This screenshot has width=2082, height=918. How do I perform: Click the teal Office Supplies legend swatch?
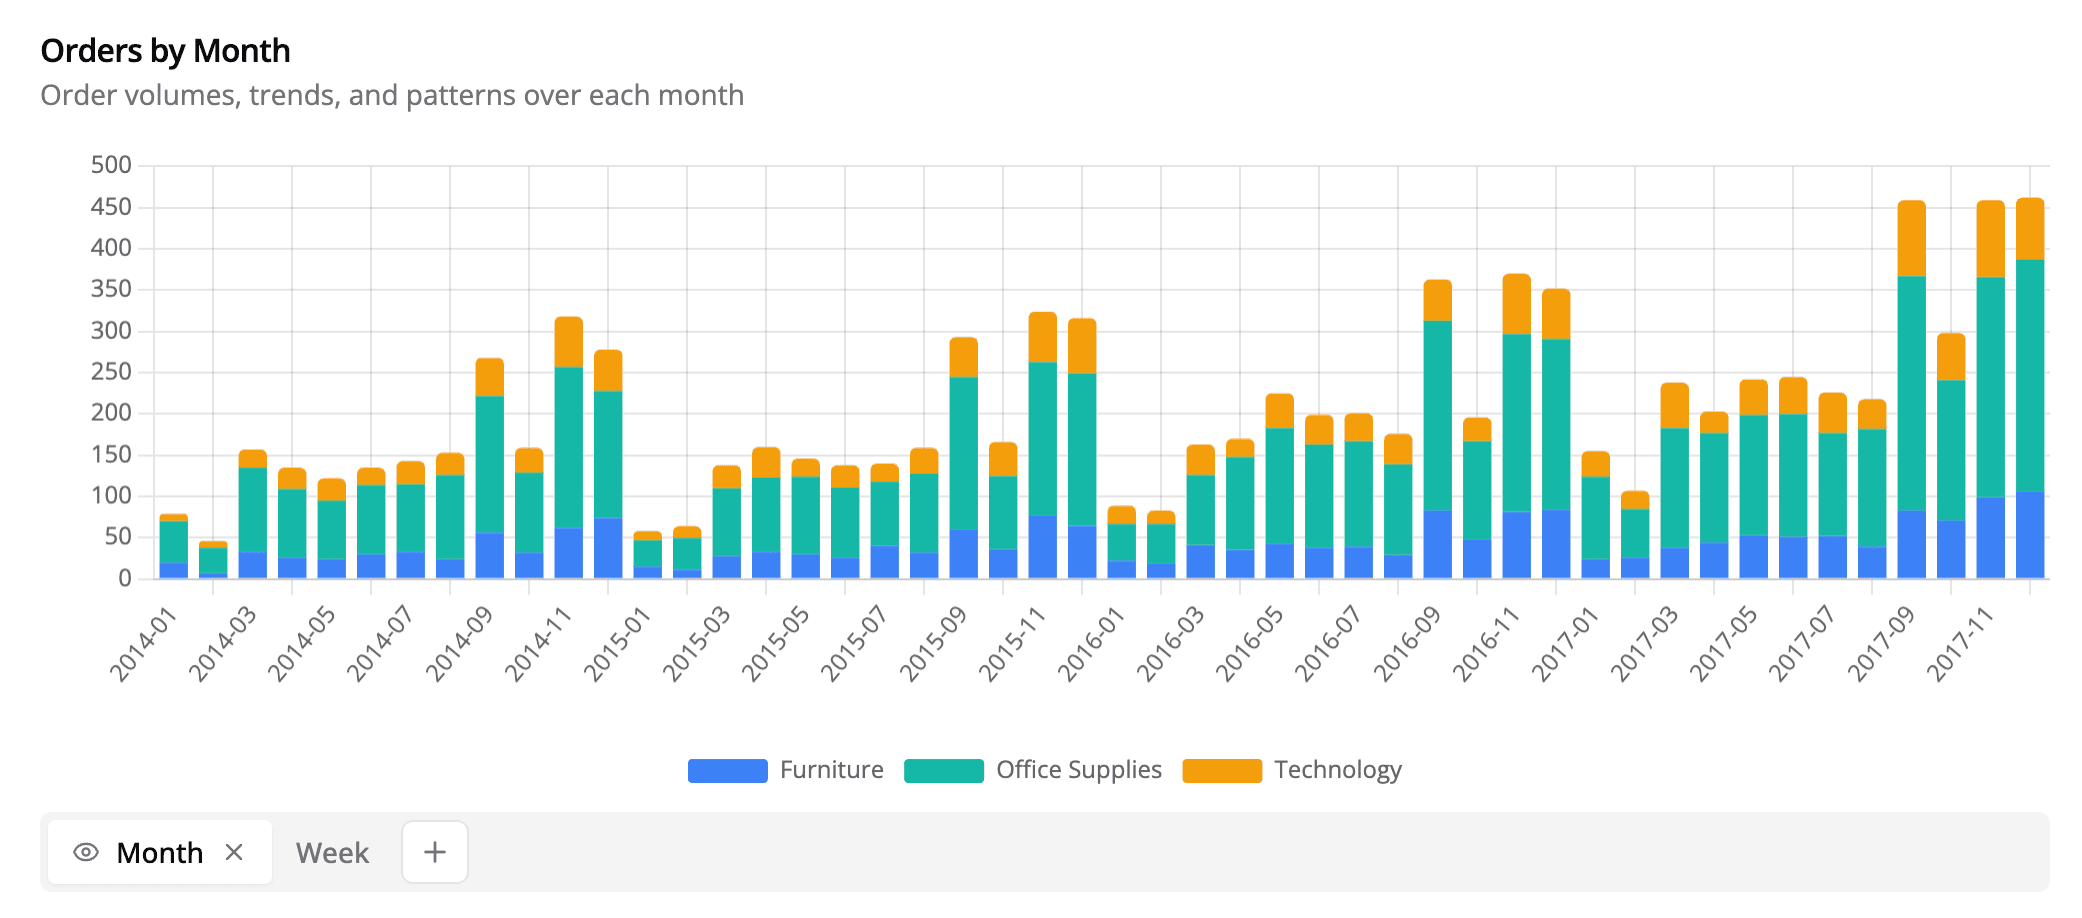(x=943, y=770)
